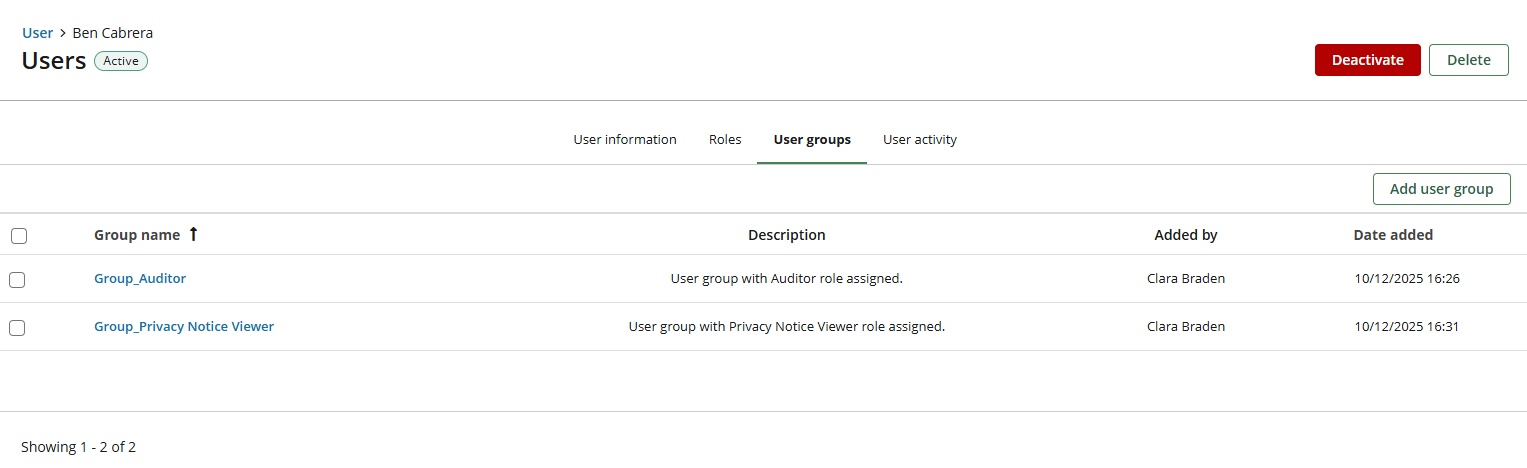The image size is (1527, 468).
Task: Click the Group name sort arrow icon
Action: coord(194,234)
